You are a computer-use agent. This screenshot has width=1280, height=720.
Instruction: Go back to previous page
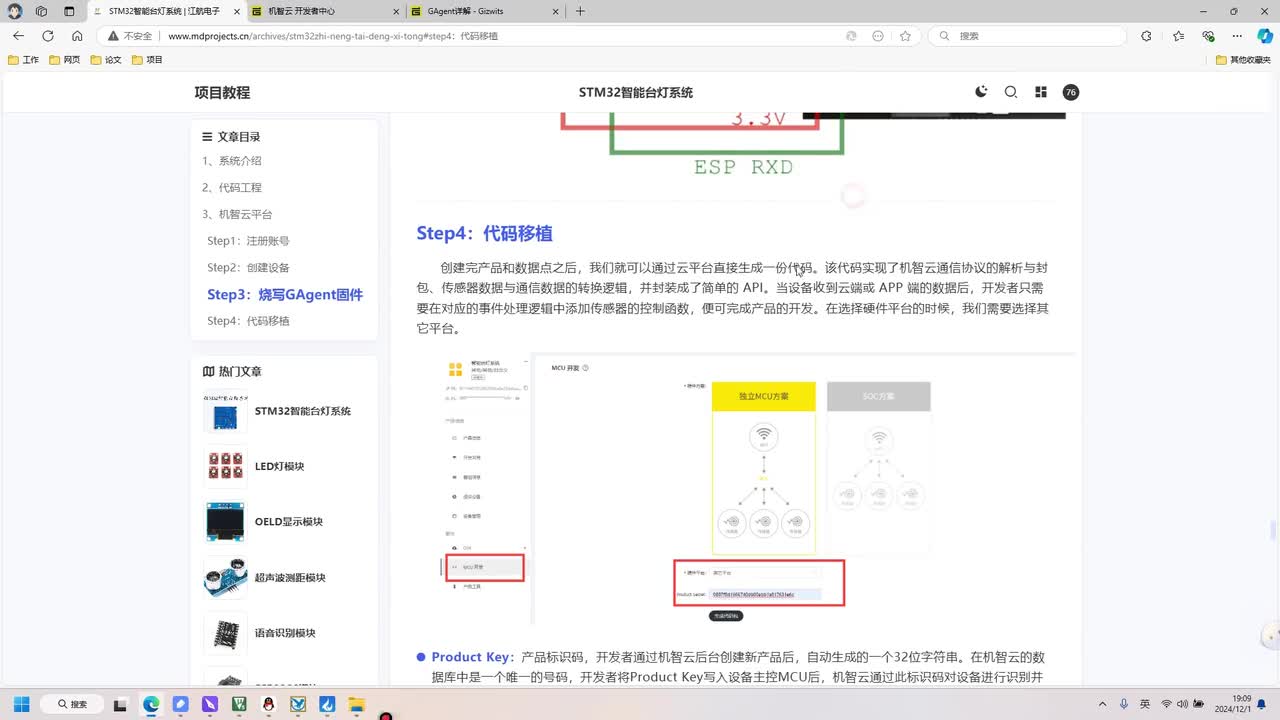(x=18, y=36)
